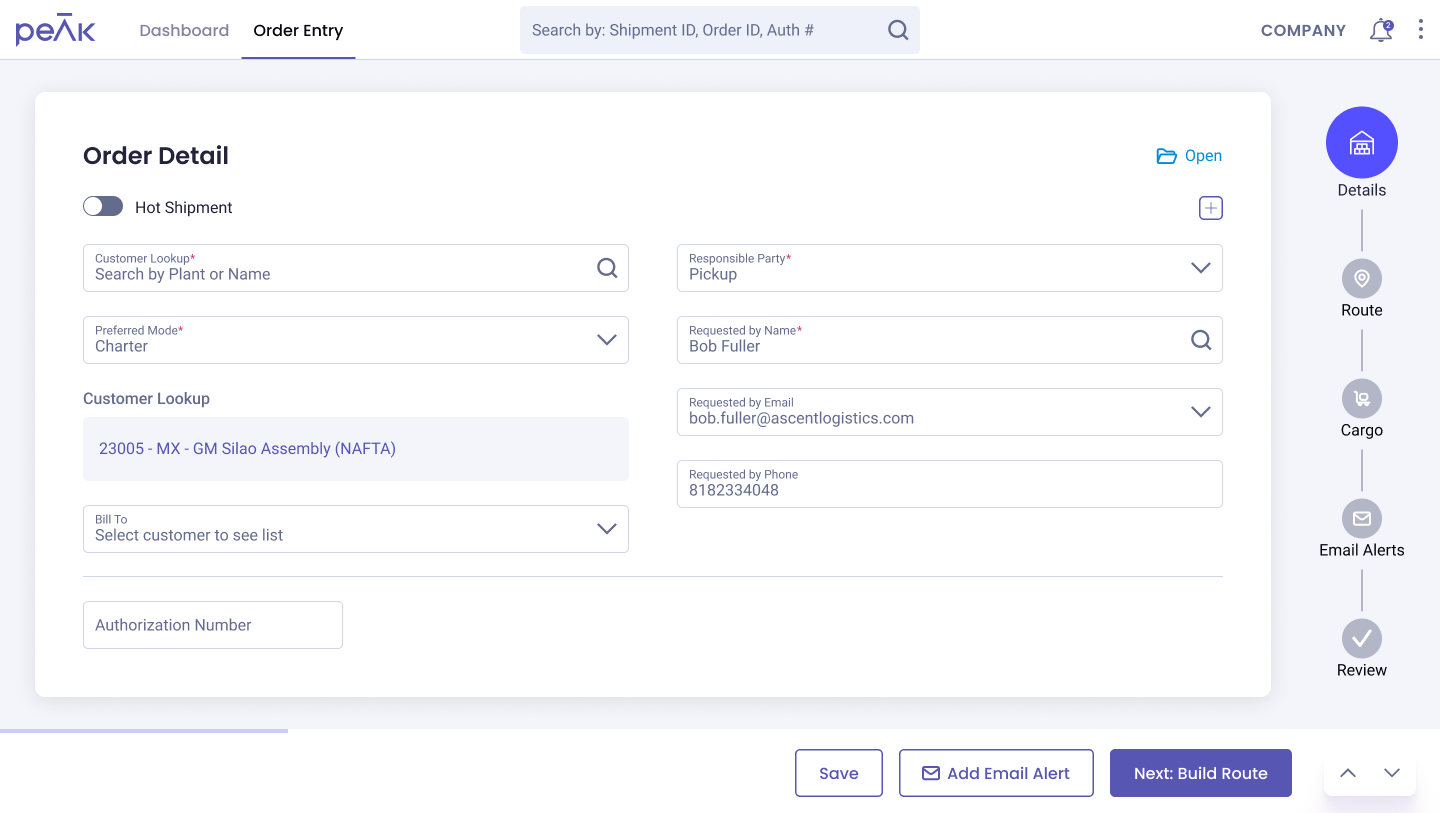Click the Order Detail heading
Image resolution: width=1440 pixels, height=813 pixels.
pos(156,156)
